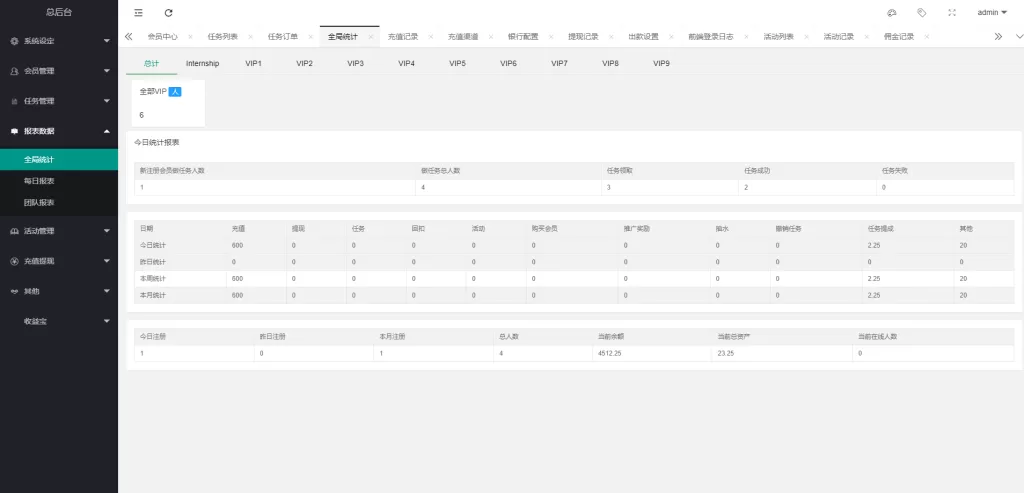Open the tab operations dropdown arrow

pyautogui.click(x=1017, y=37)
